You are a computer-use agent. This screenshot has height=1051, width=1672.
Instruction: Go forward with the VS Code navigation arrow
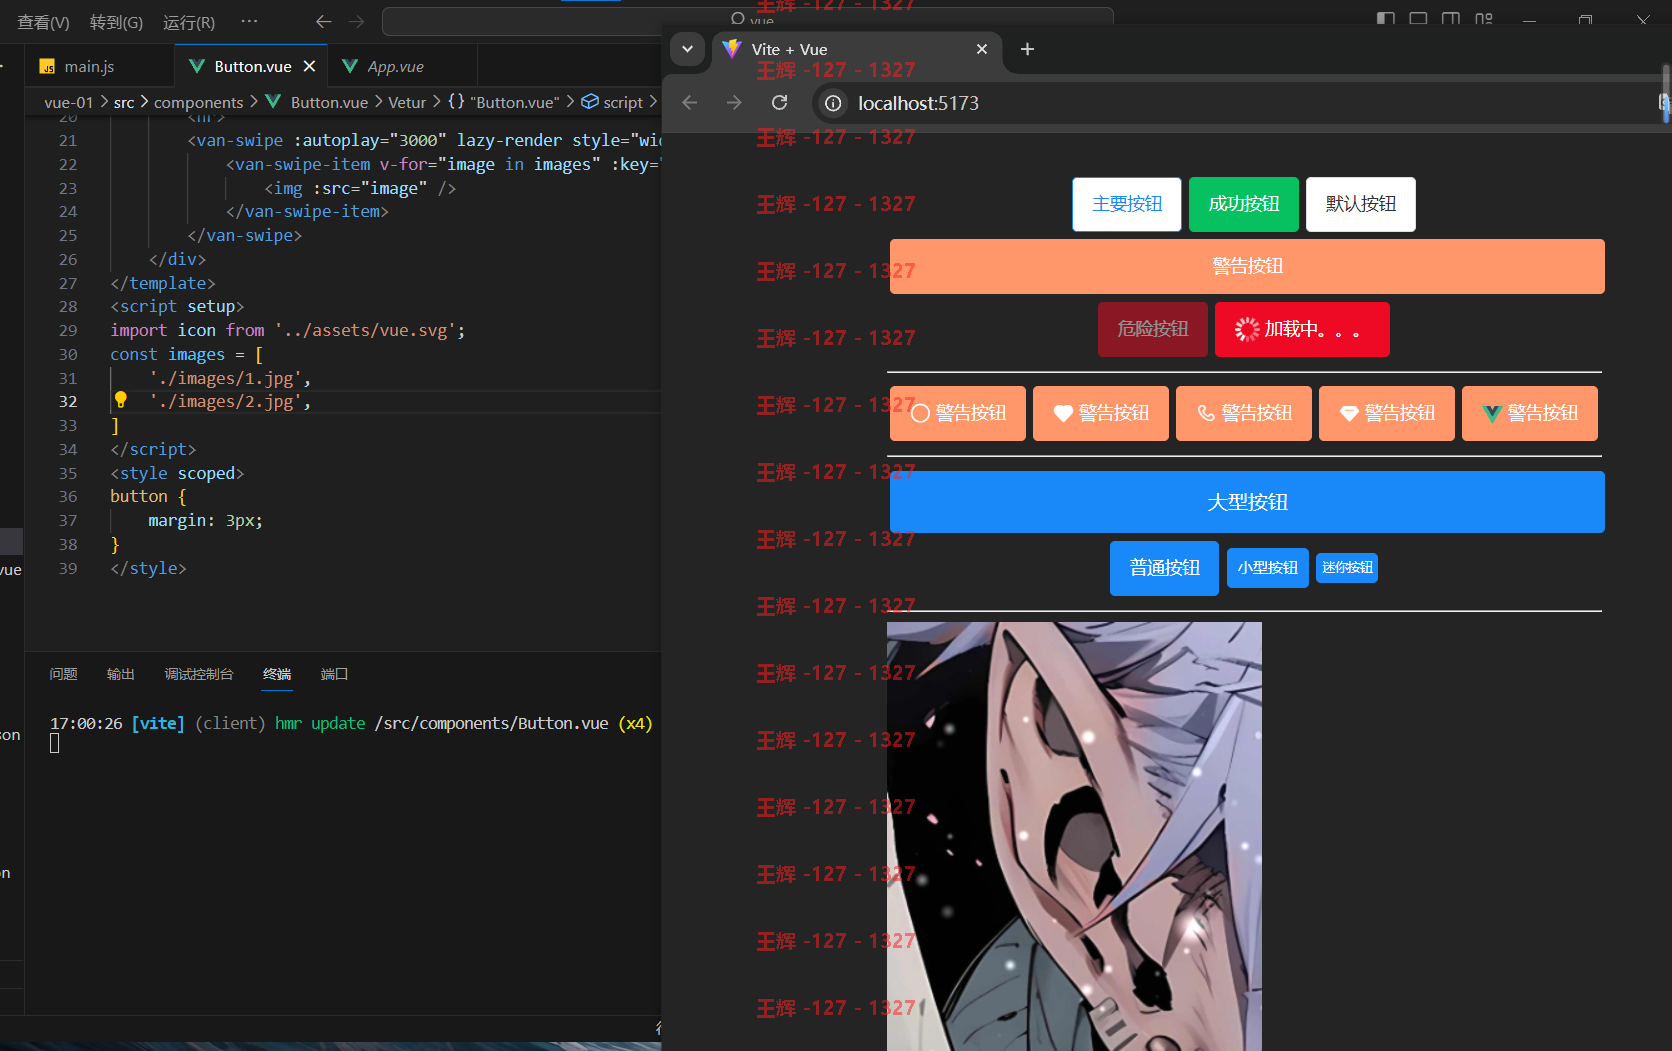point(357,21)
